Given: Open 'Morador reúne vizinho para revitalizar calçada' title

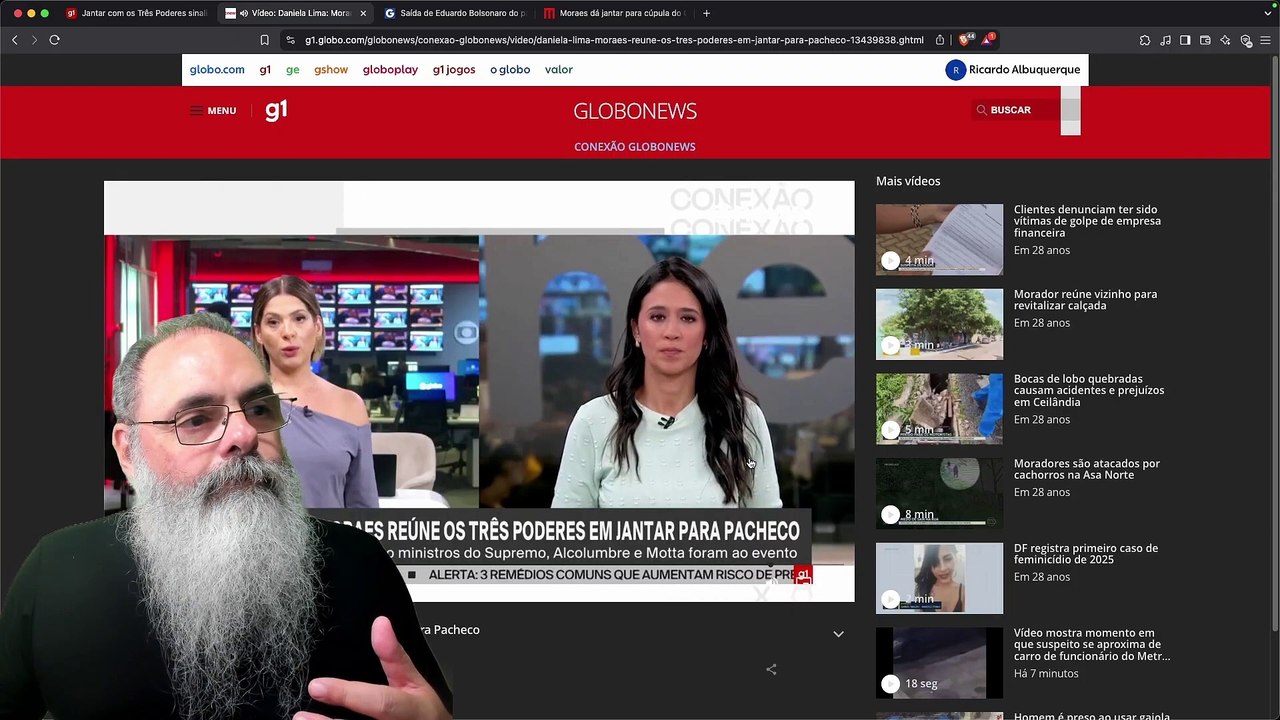Looking at the screenshot, I should pyautogui.click(x=1085, y=300).
